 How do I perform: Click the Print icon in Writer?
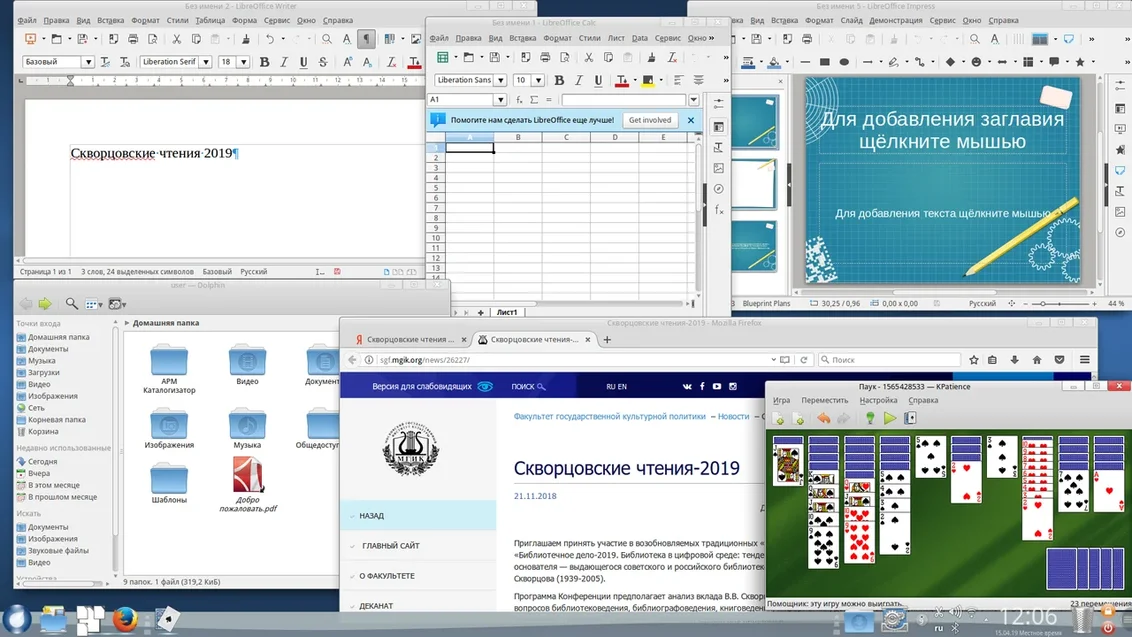tap(133, 39)
